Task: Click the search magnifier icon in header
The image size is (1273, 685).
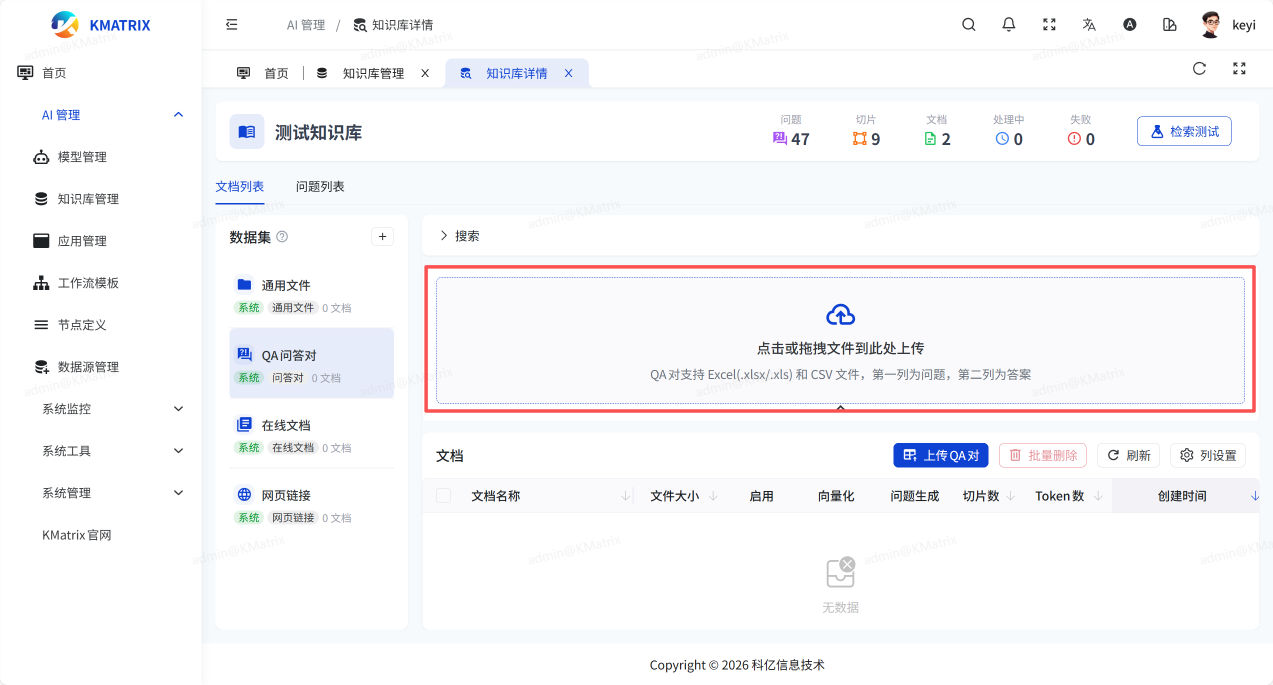Action: point(968,25)
